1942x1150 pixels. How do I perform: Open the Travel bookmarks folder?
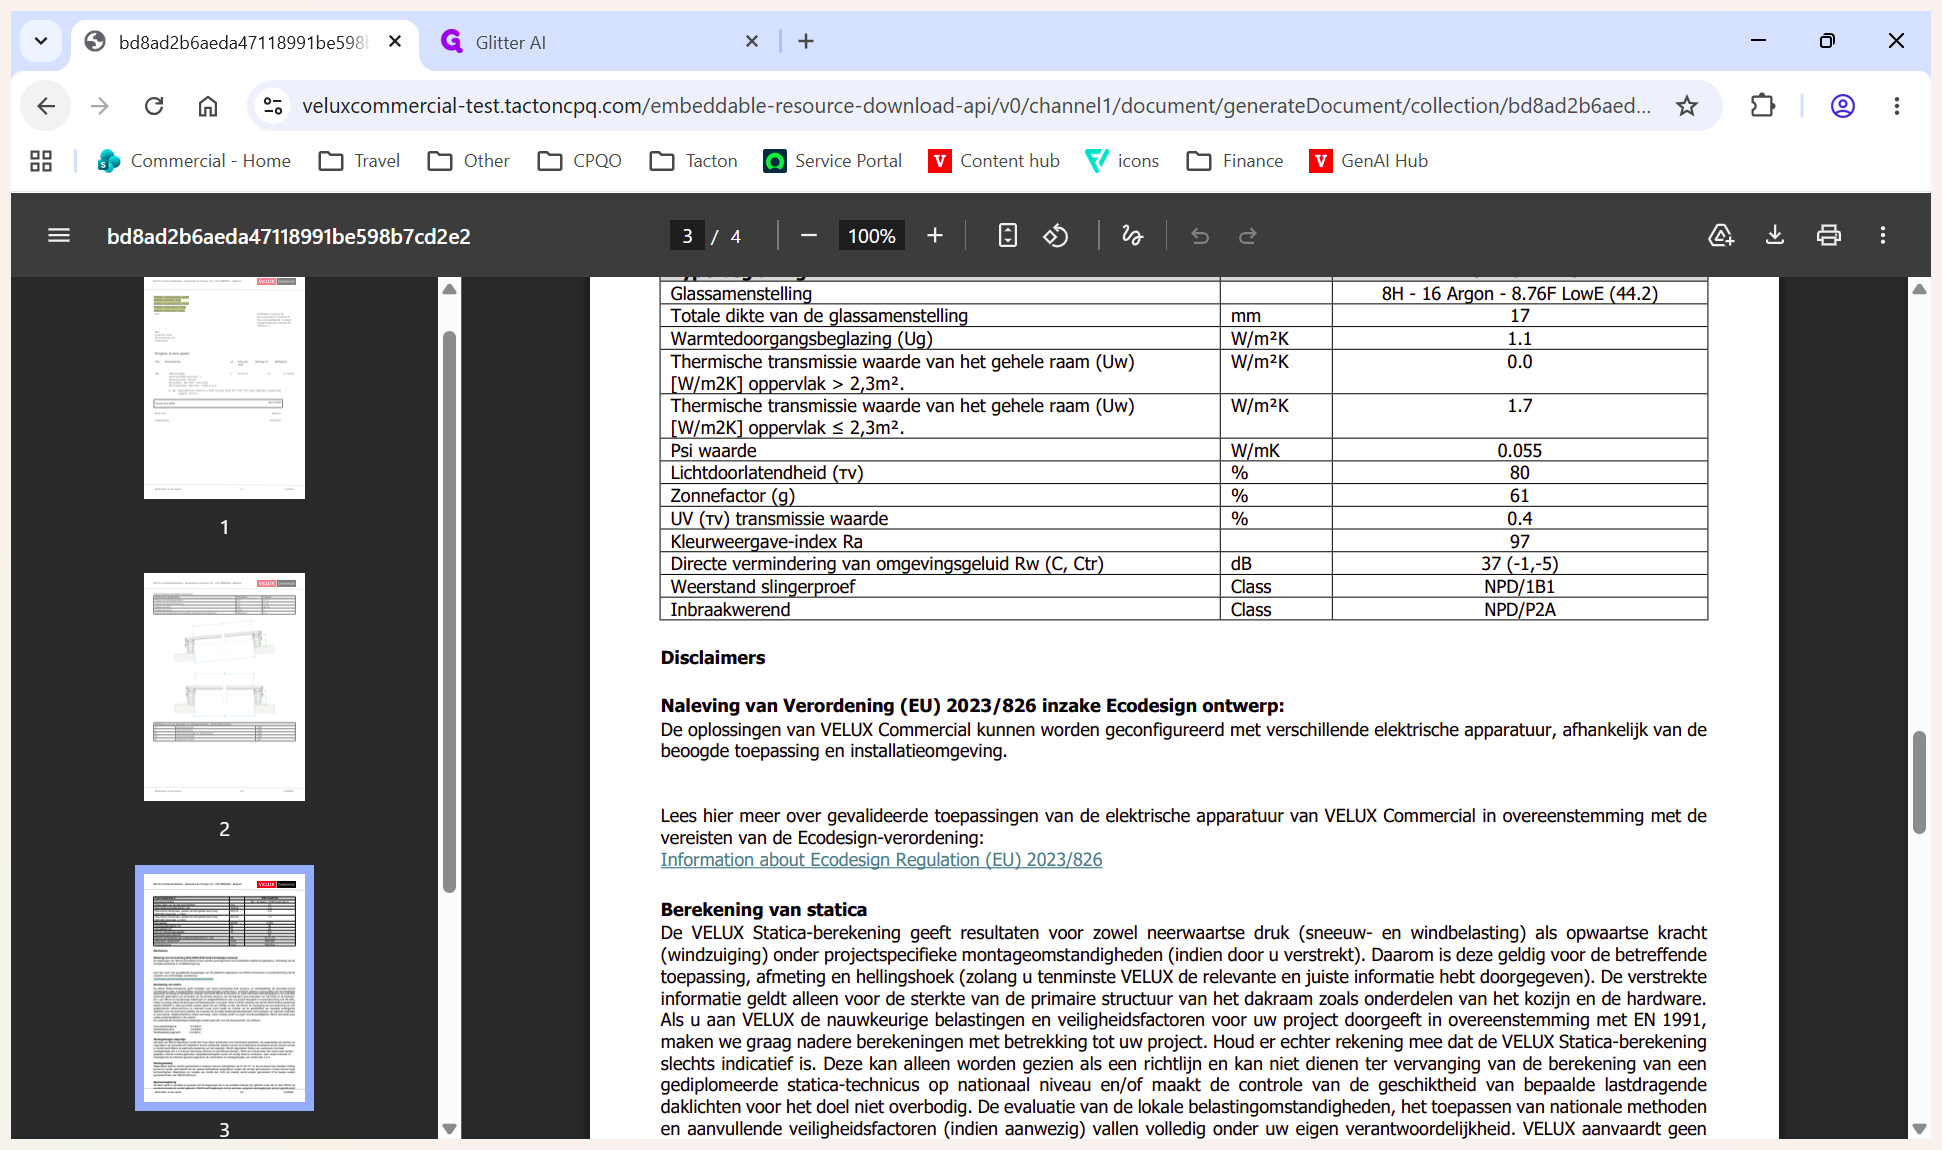coord(359,161)
